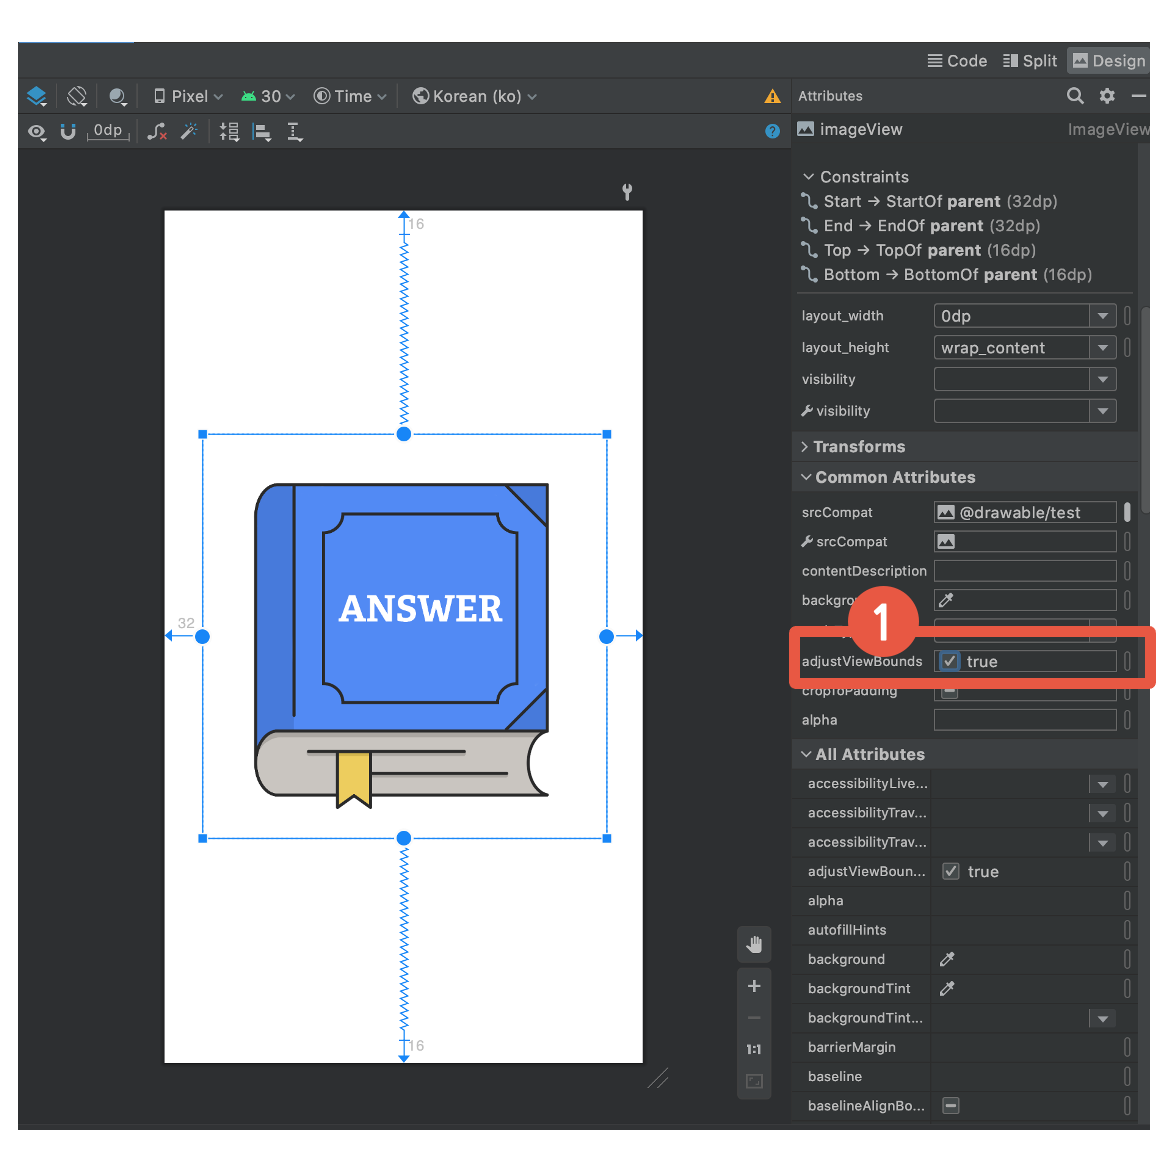The image size is (1172, 1174).
Task: Open the View Options eye icon
Action: click(37, 133)
